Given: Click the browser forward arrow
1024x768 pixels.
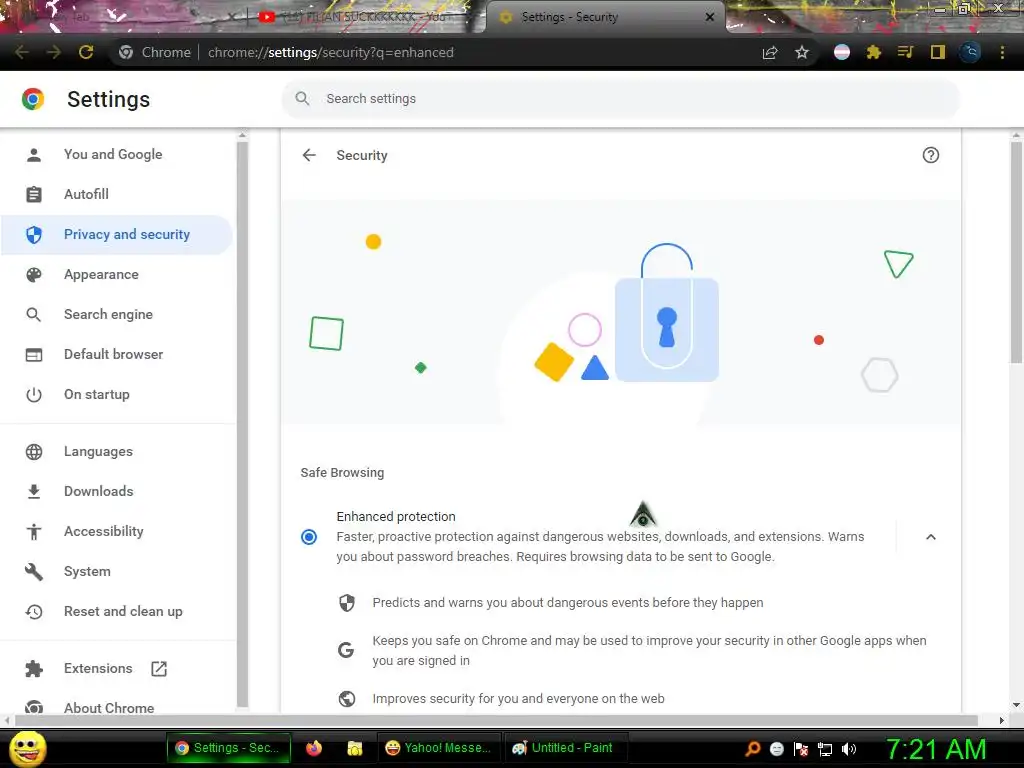Looking at the screenshot, I should point(54,52).
